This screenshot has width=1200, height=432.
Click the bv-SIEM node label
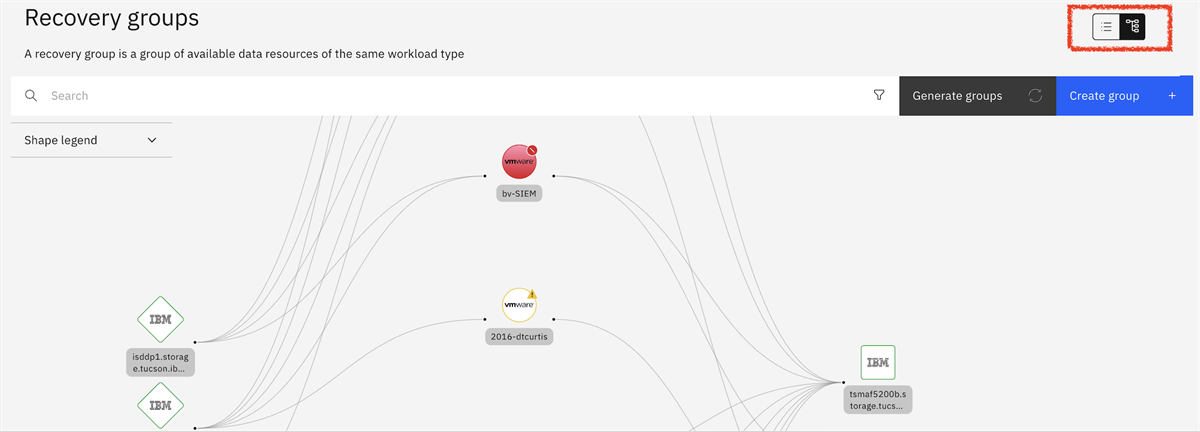tap(520, 193)
